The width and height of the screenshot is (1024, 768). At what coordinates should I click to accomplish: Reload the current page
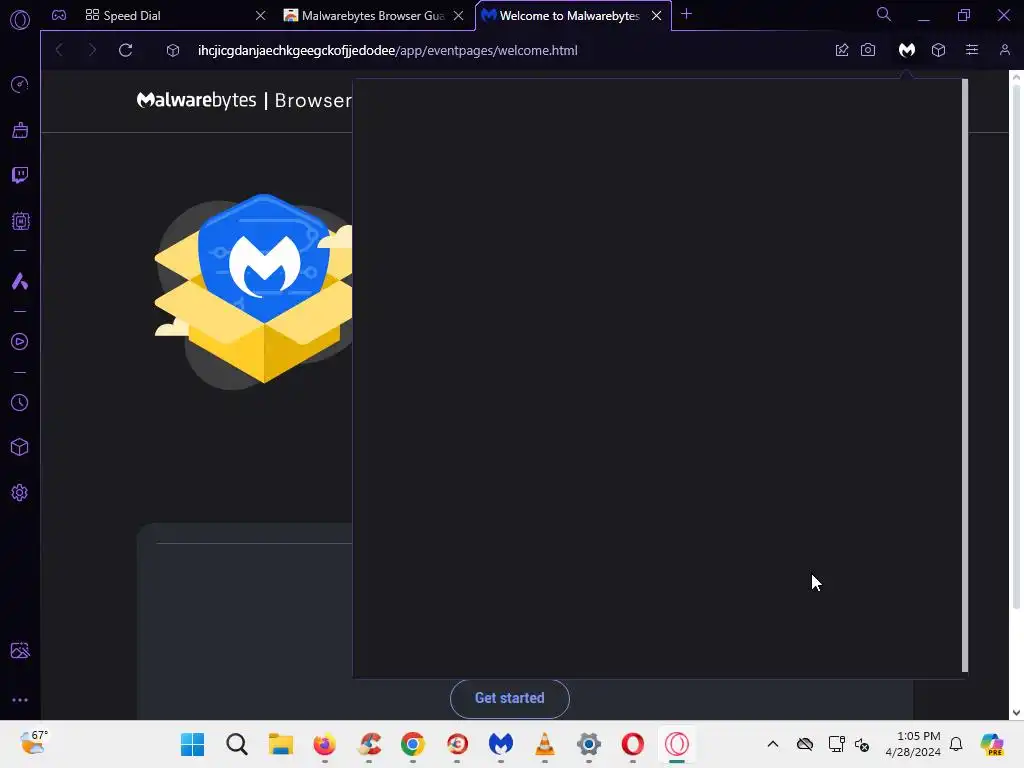coord(125,50)
